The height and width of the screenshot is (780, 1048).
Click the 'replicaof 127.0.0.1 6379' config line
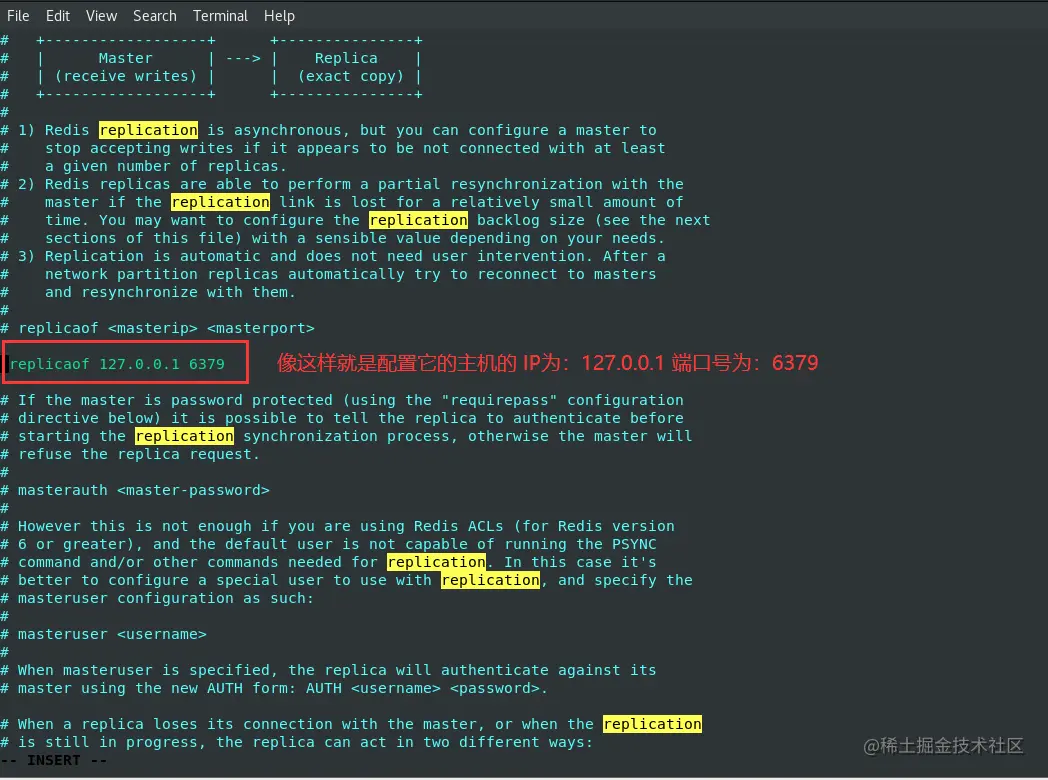coord(117,364)
